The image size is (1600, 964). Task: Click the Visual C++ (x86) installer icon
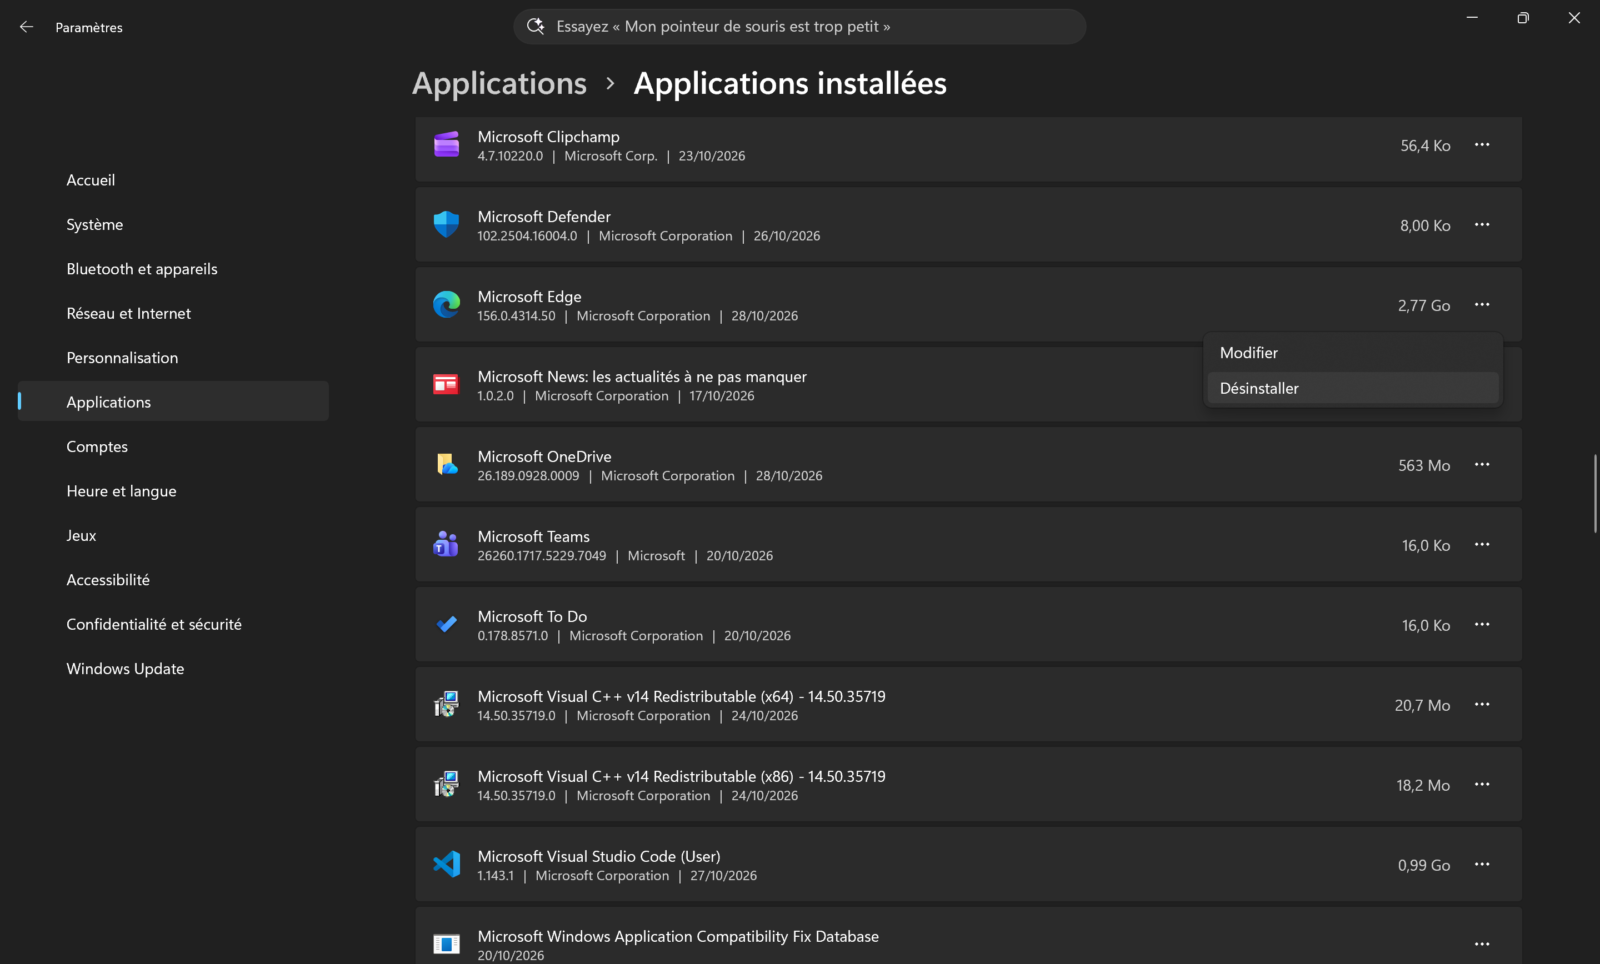tap(446, 785)
